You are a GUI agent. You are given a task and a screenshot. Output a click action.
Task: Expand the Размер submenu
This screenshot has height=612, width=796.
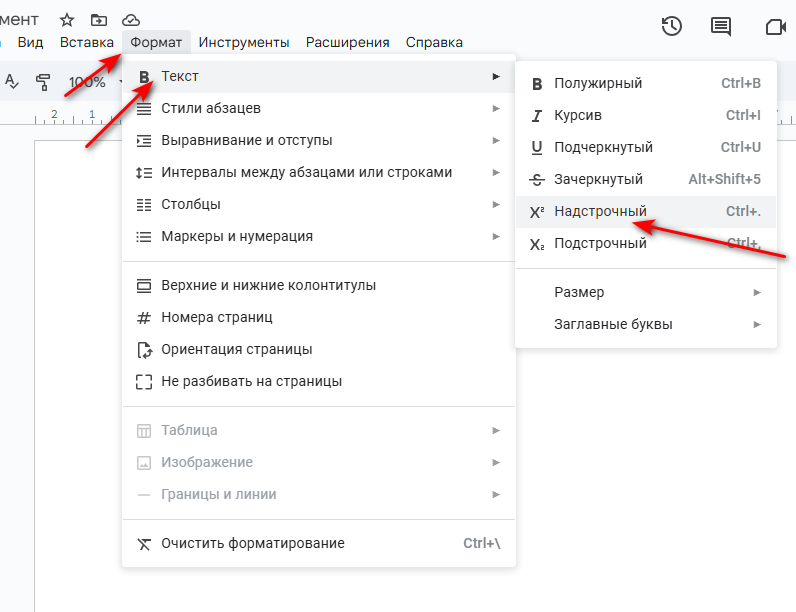click(646, 292)
